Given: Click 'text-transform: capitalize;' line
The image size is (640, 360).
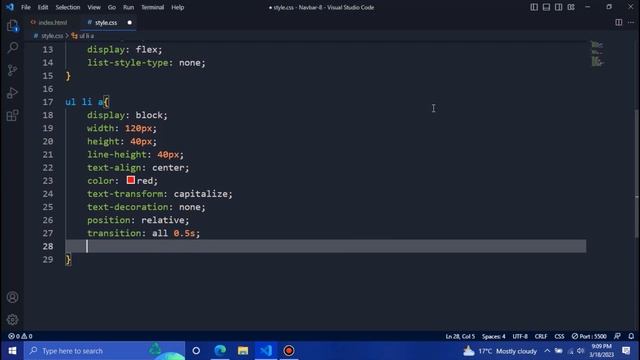Looking at the screenshot, I should pos(160,194).
